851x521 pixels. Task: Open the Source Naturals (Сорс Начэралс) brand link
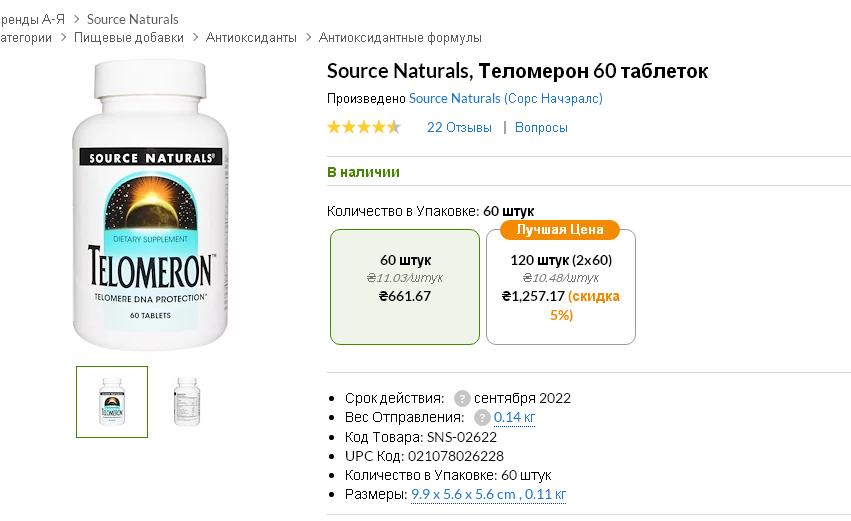[x=506, y=98]
